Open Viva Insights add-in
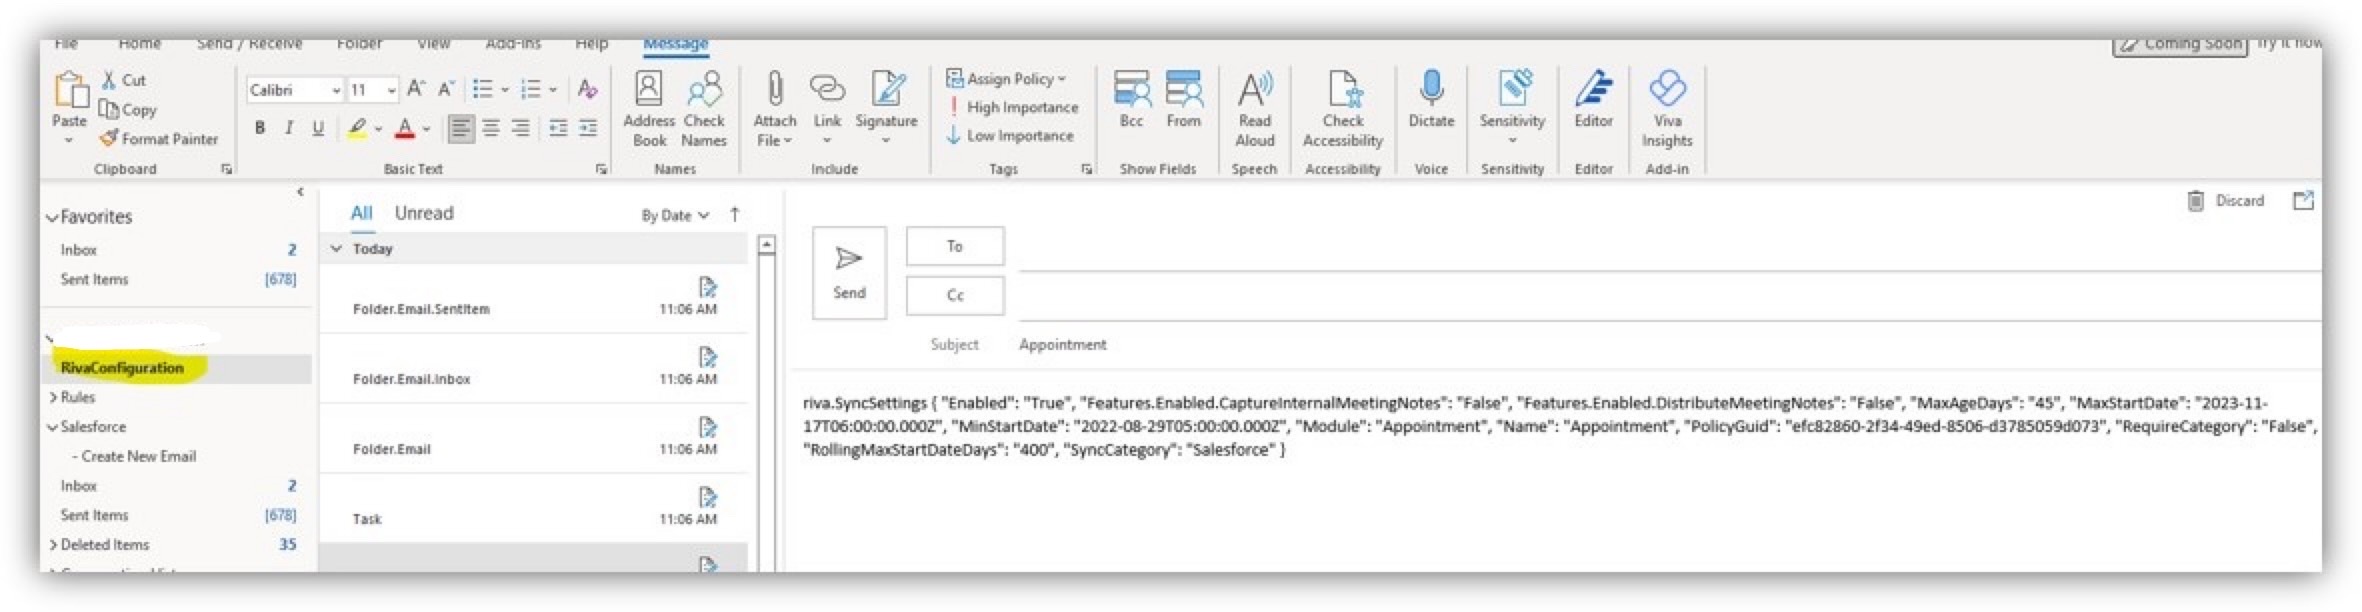Viewport: 2362px width, 612px height. point(1667,108)
